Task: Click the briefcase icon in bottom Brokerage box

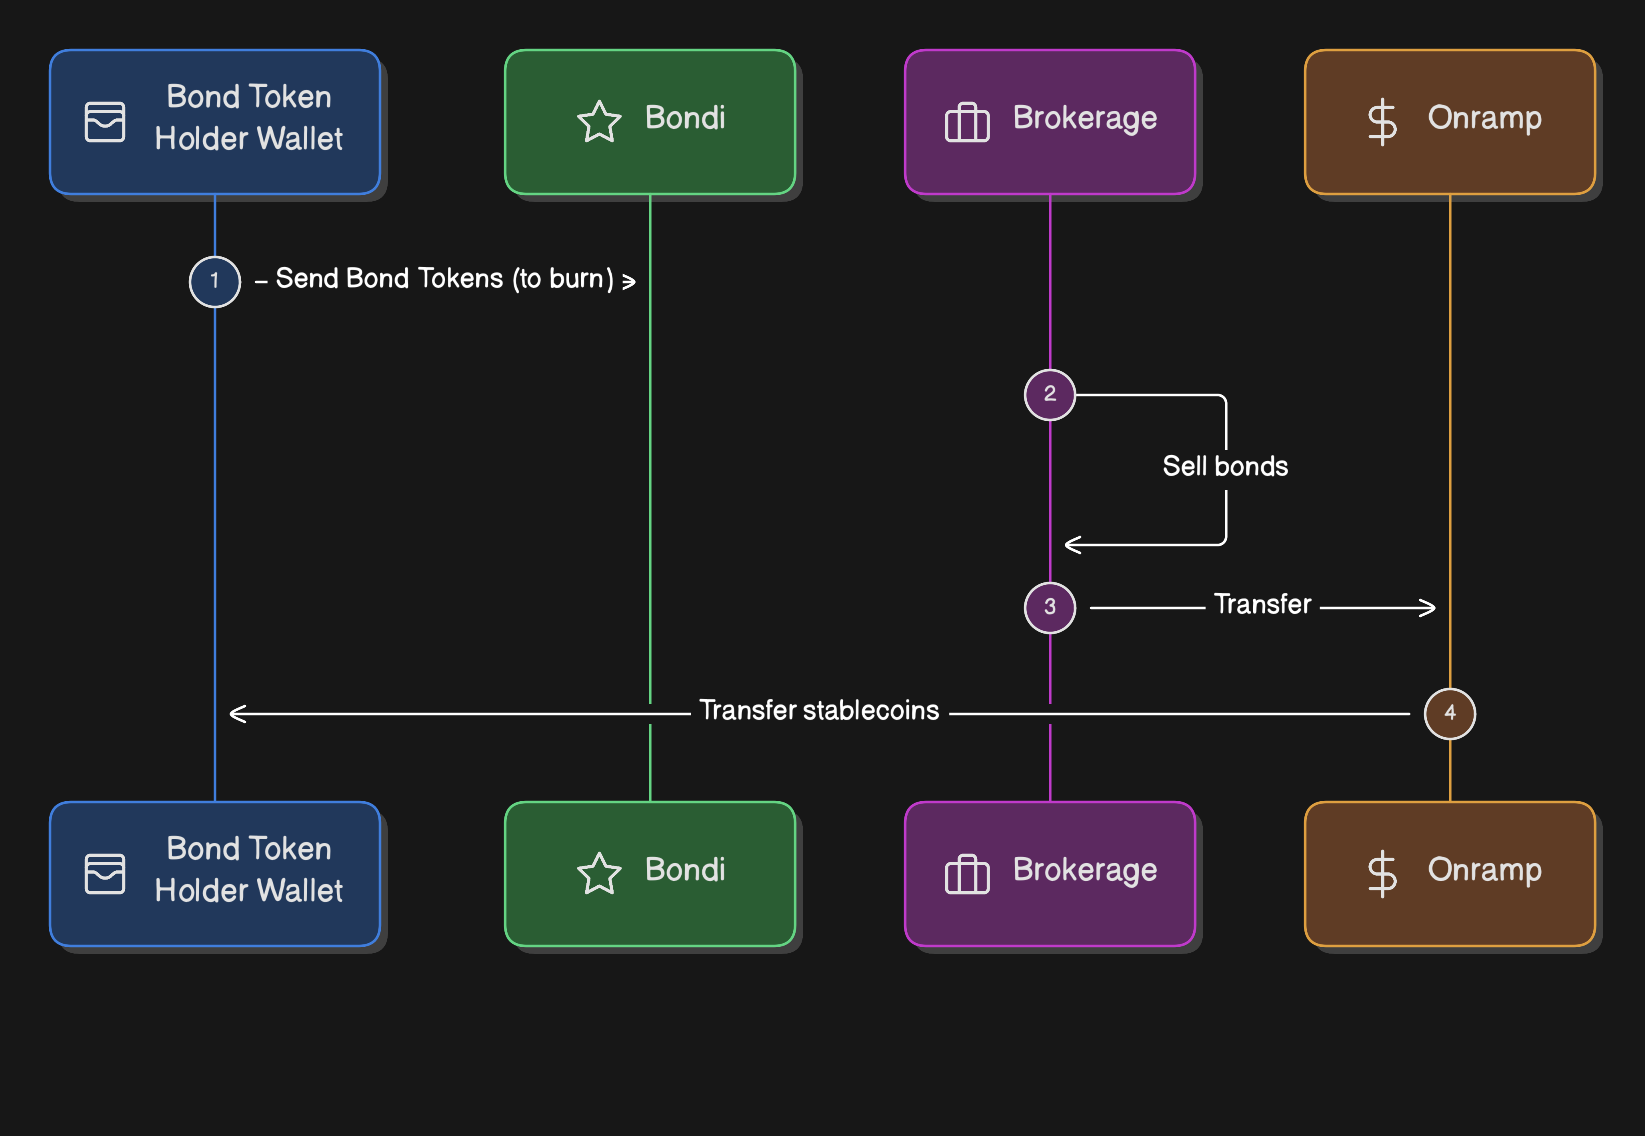Action: point(967,874)
